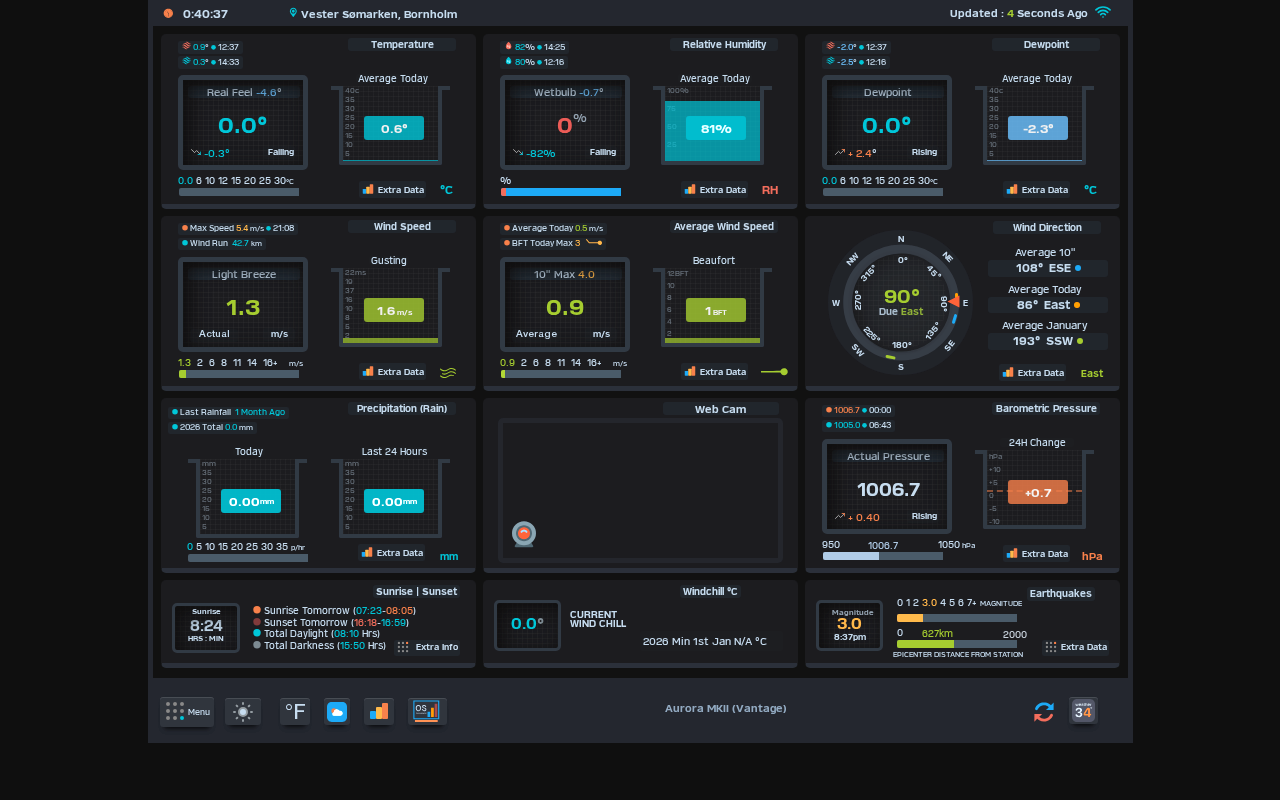Image resolution: width=1280 pixels, height=800 pixels.
Task: Click the Relative Humidity panel title
Action: pyautogui.click(x=724, y=45)
